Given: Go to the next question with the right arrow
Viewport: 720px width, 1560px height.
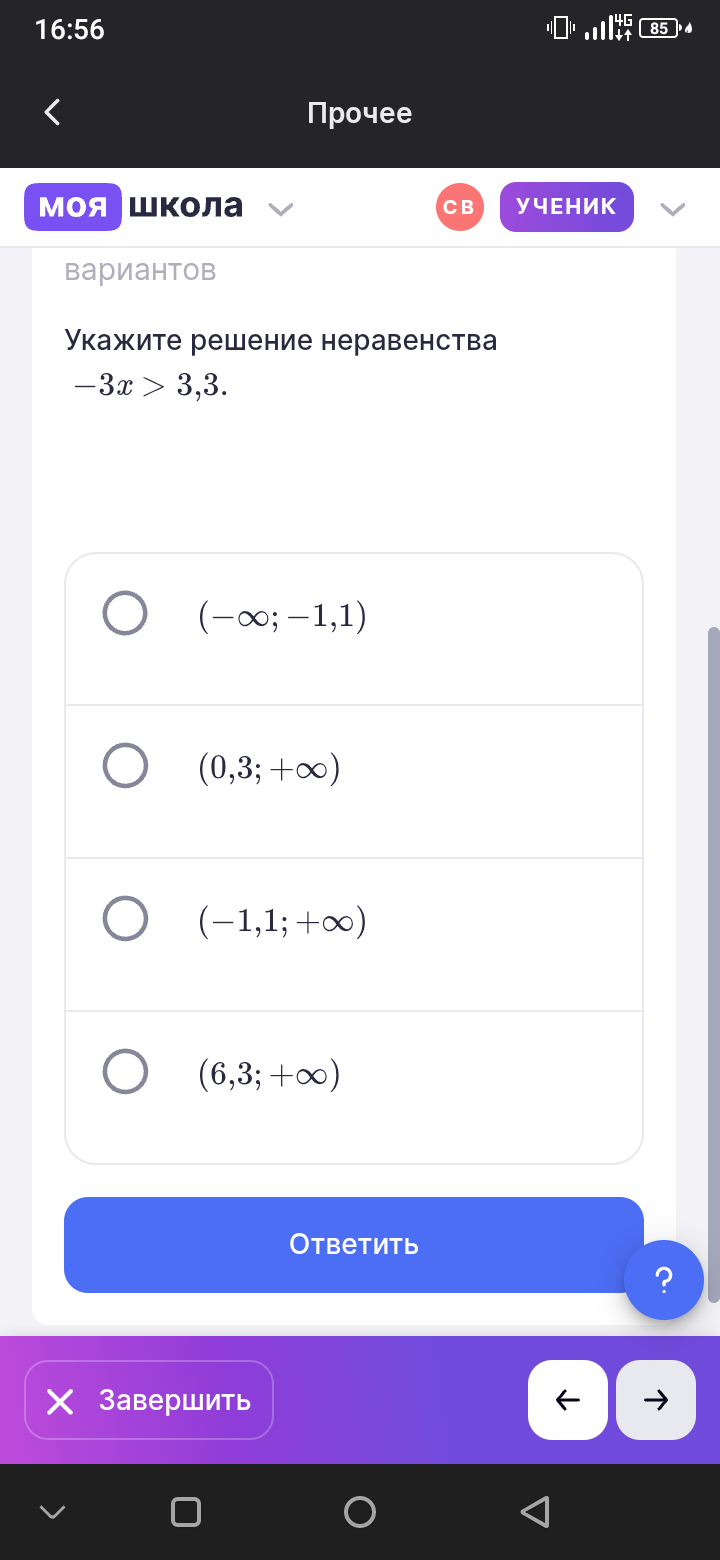Looking at the screenshot, I should pyautogui.click(x=656, y=1400).
